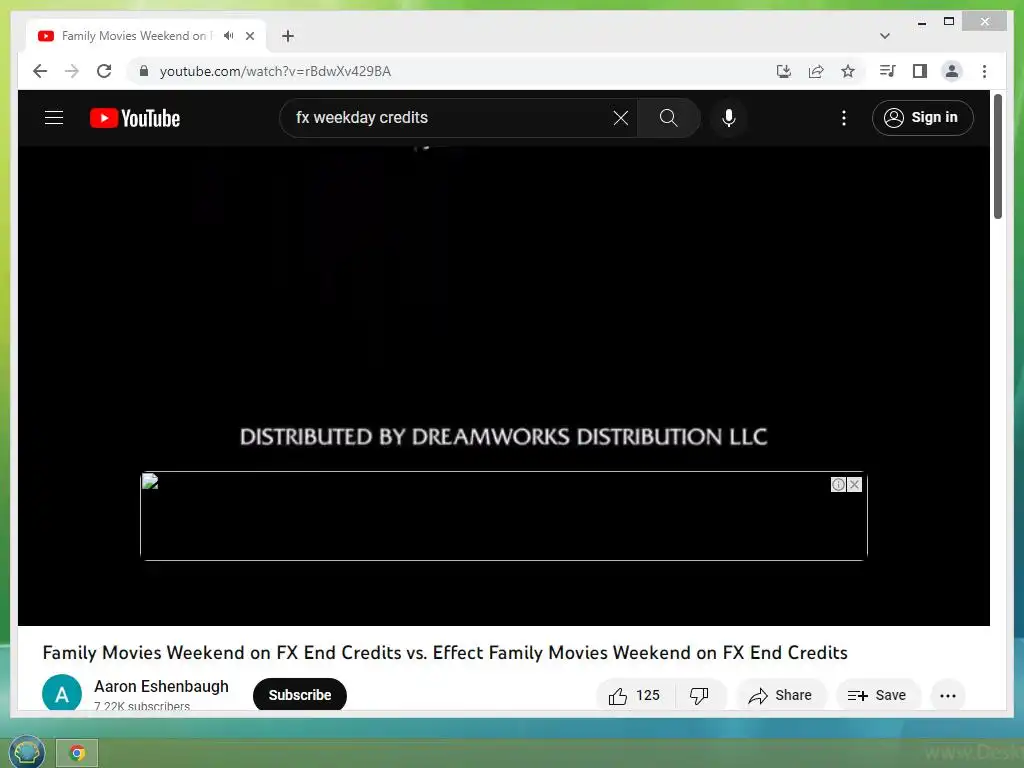This screenshot has height=768, width=1024.
Task: Share this page from the address bar
Action: click(816, 71)
